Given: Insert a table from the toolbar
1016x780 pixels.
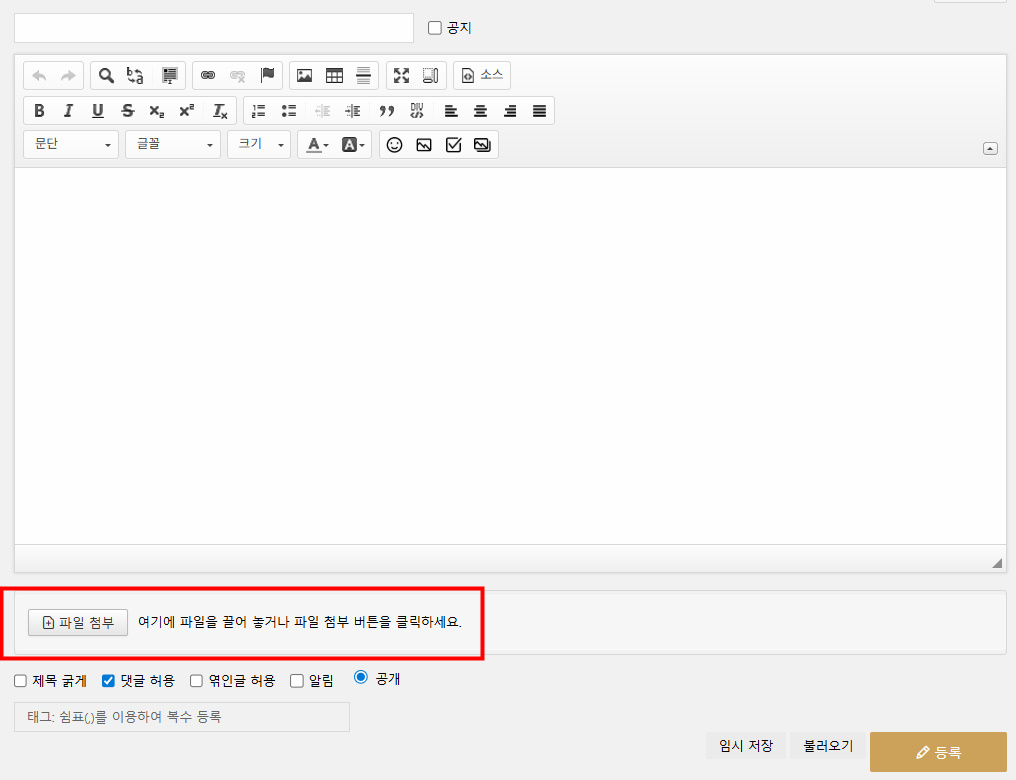Looking at the screenshot, I should tap(335, 76).
